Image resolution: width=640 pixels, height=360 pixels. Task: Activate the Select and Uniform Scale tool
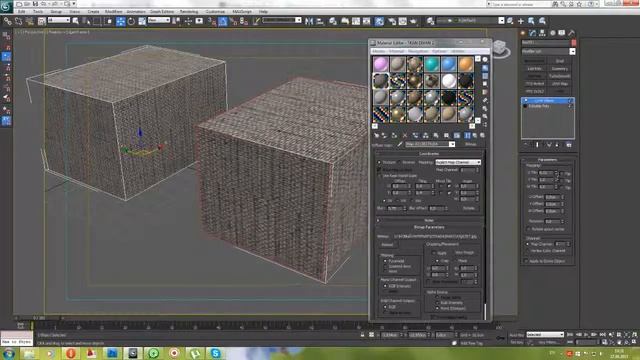(142, 21)
